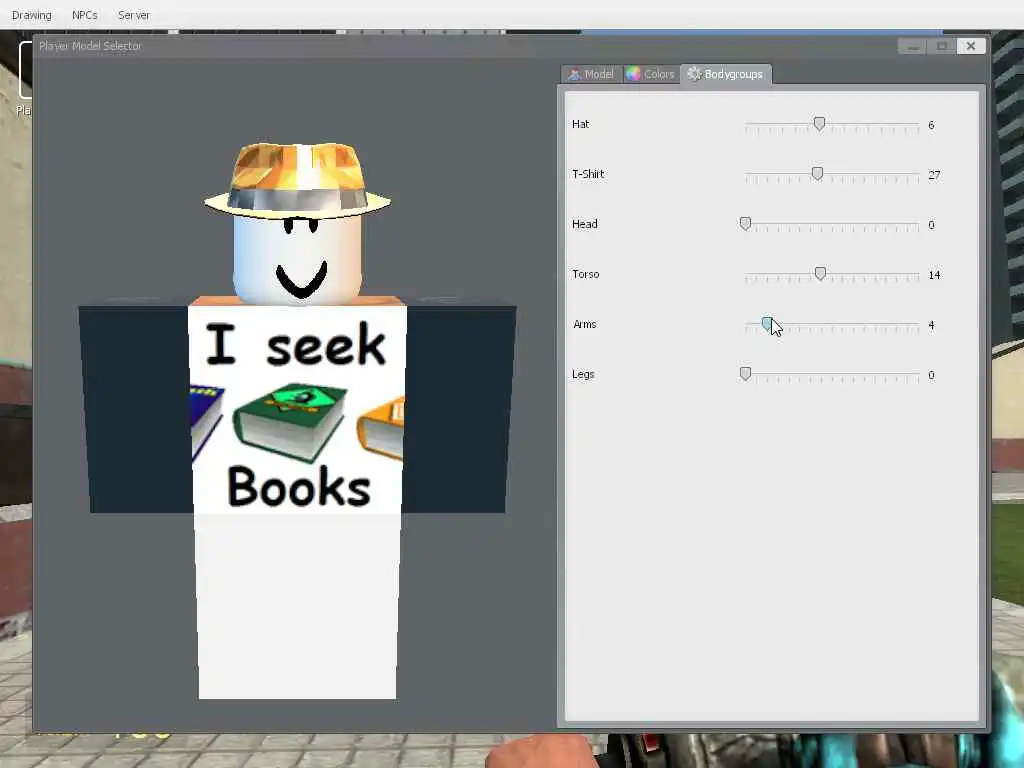Viewport: 1024px width, 768px height.
Task: Click the Head value 0
Action: coord(931,225)
